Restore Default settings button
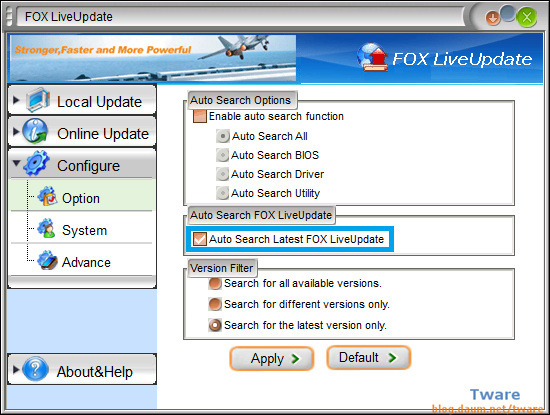The width and height of the screenshot is (550, 415). pos(369,357)
